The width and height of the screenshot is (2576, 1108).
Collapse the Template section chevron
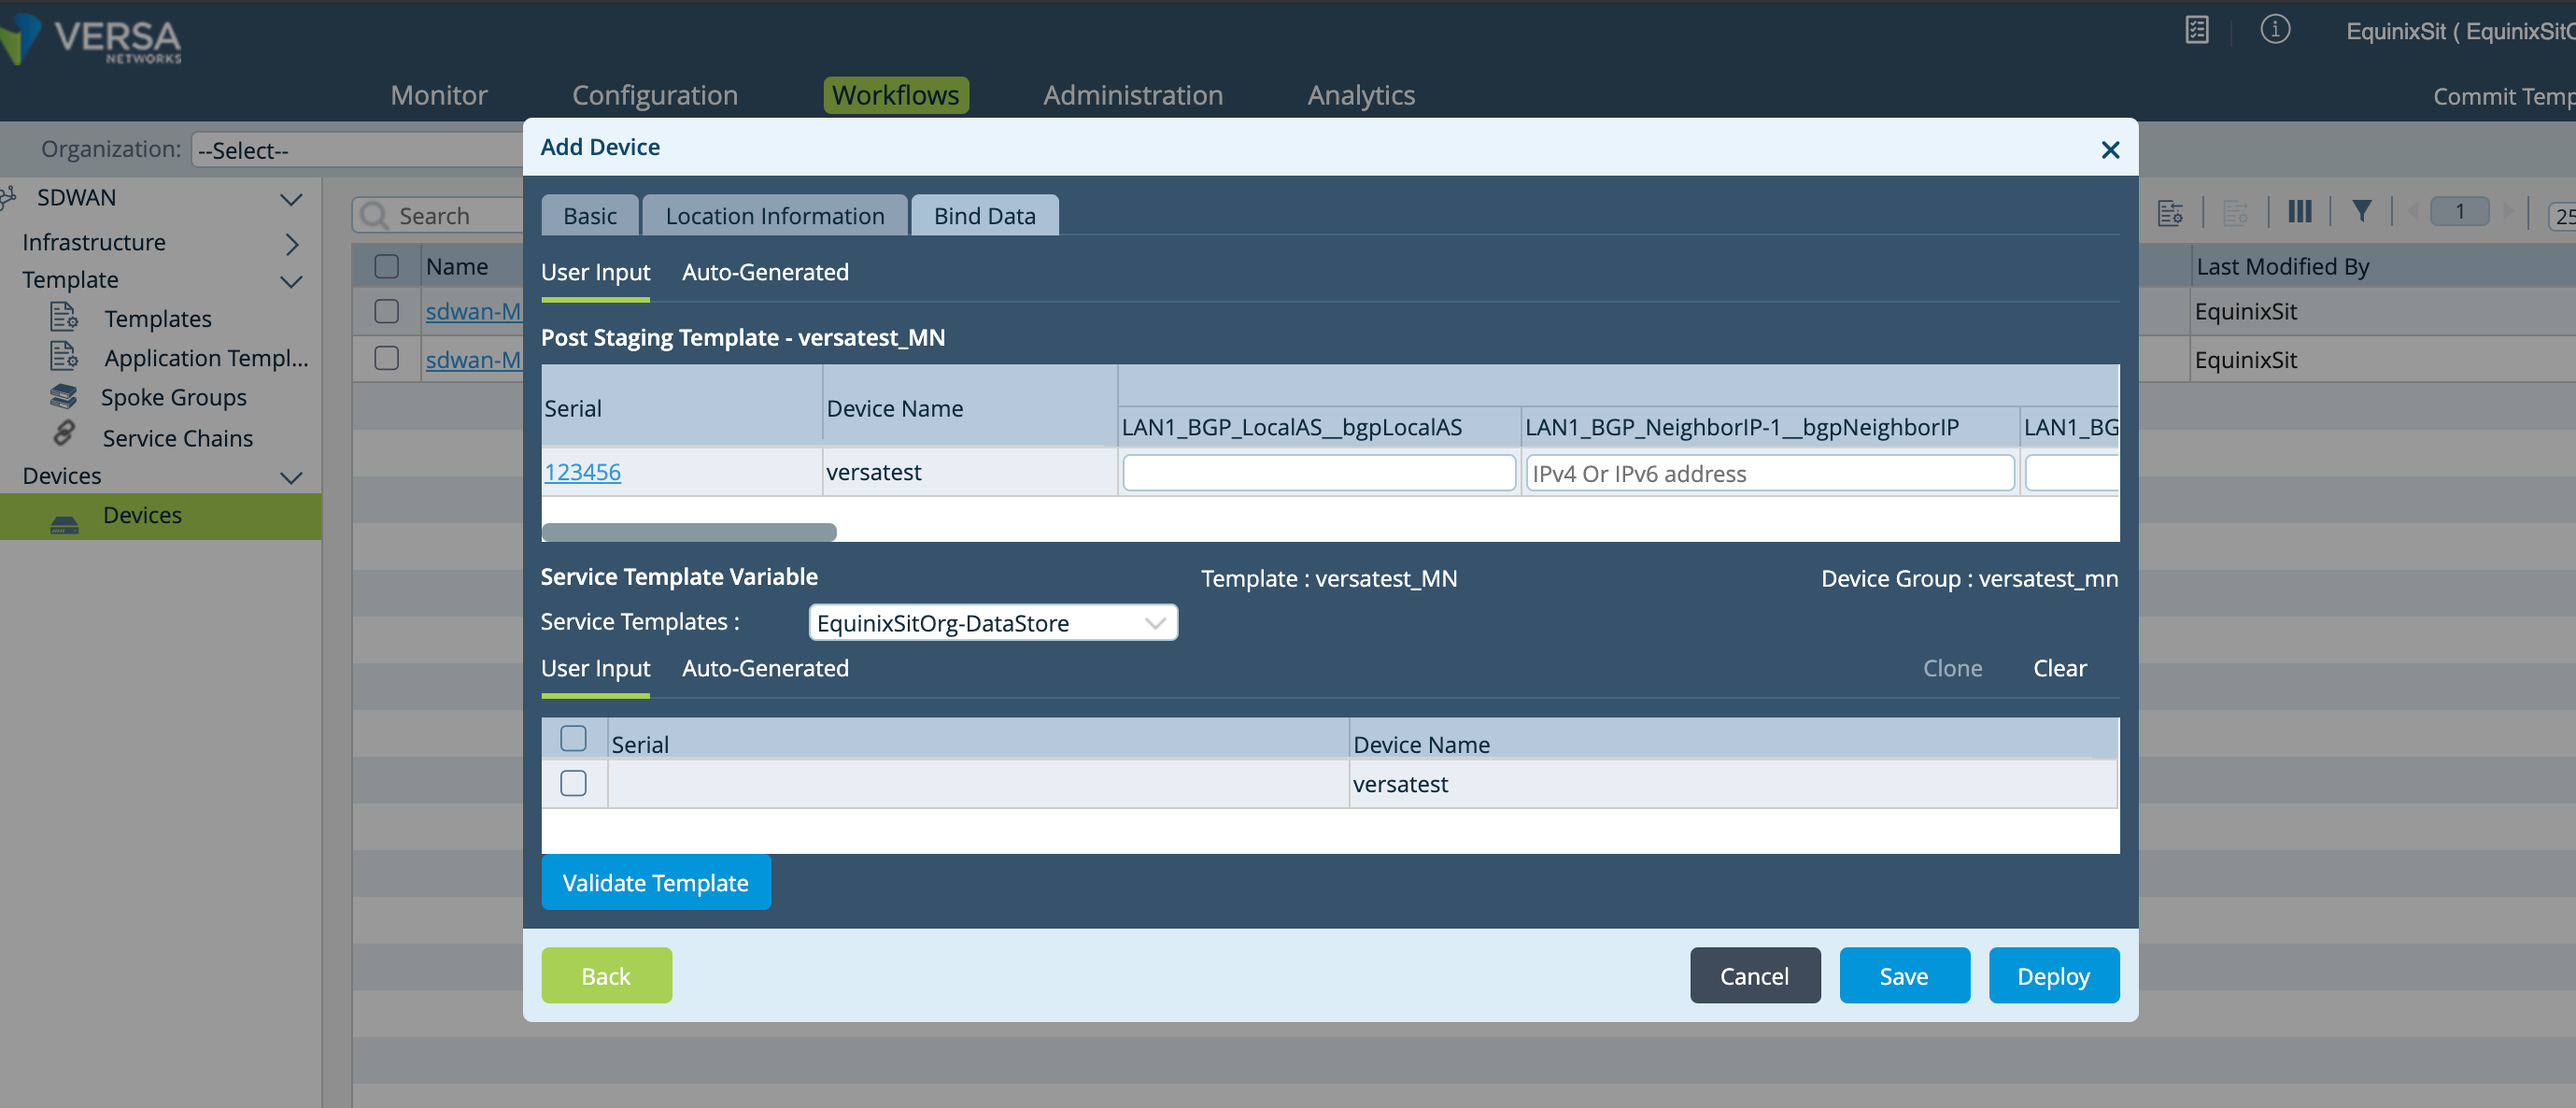291,281
